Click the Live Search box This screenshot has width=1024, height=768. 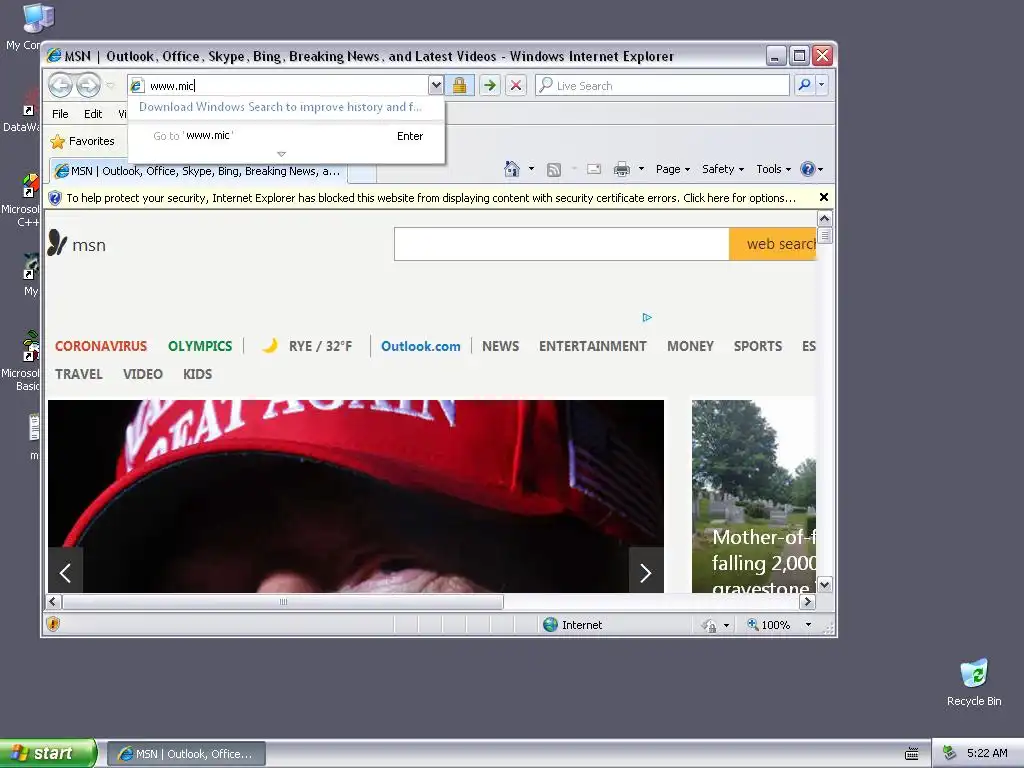click(662, 86)
